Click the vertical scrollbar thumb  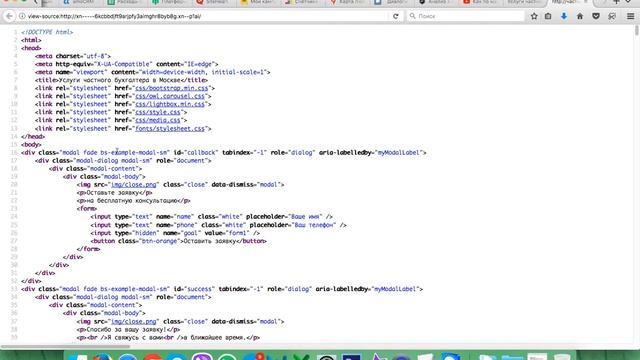coord(637,31)
